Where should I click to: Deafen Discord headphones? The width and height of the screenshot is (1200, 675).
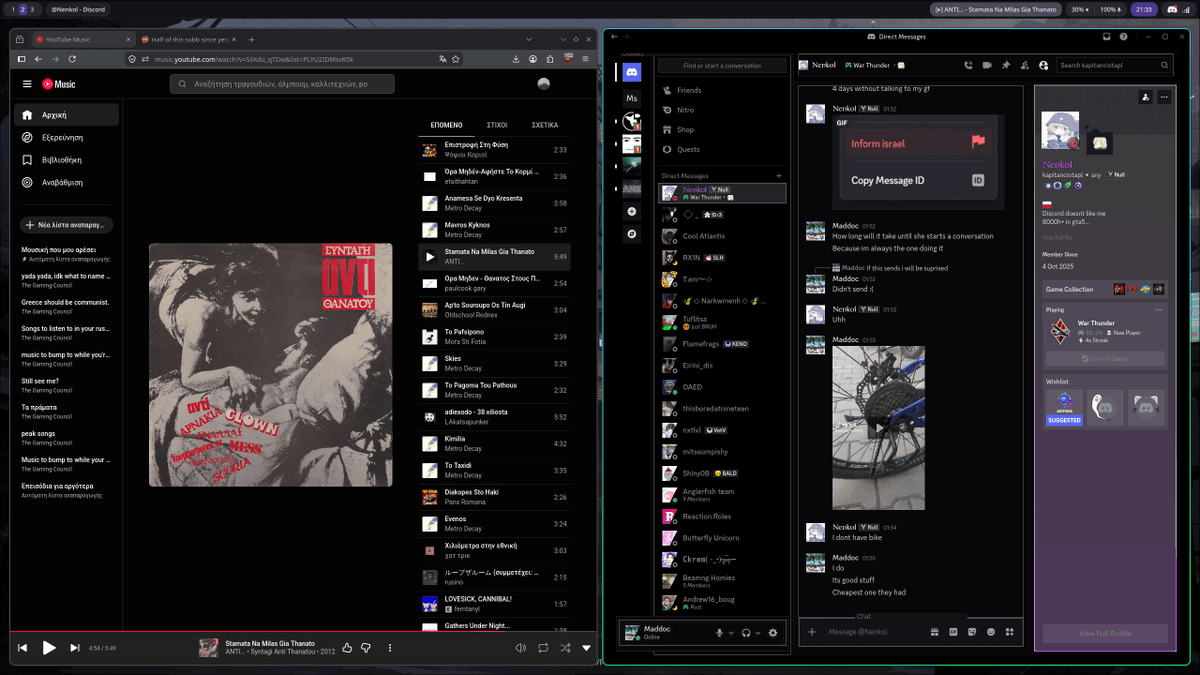(746, 633)
